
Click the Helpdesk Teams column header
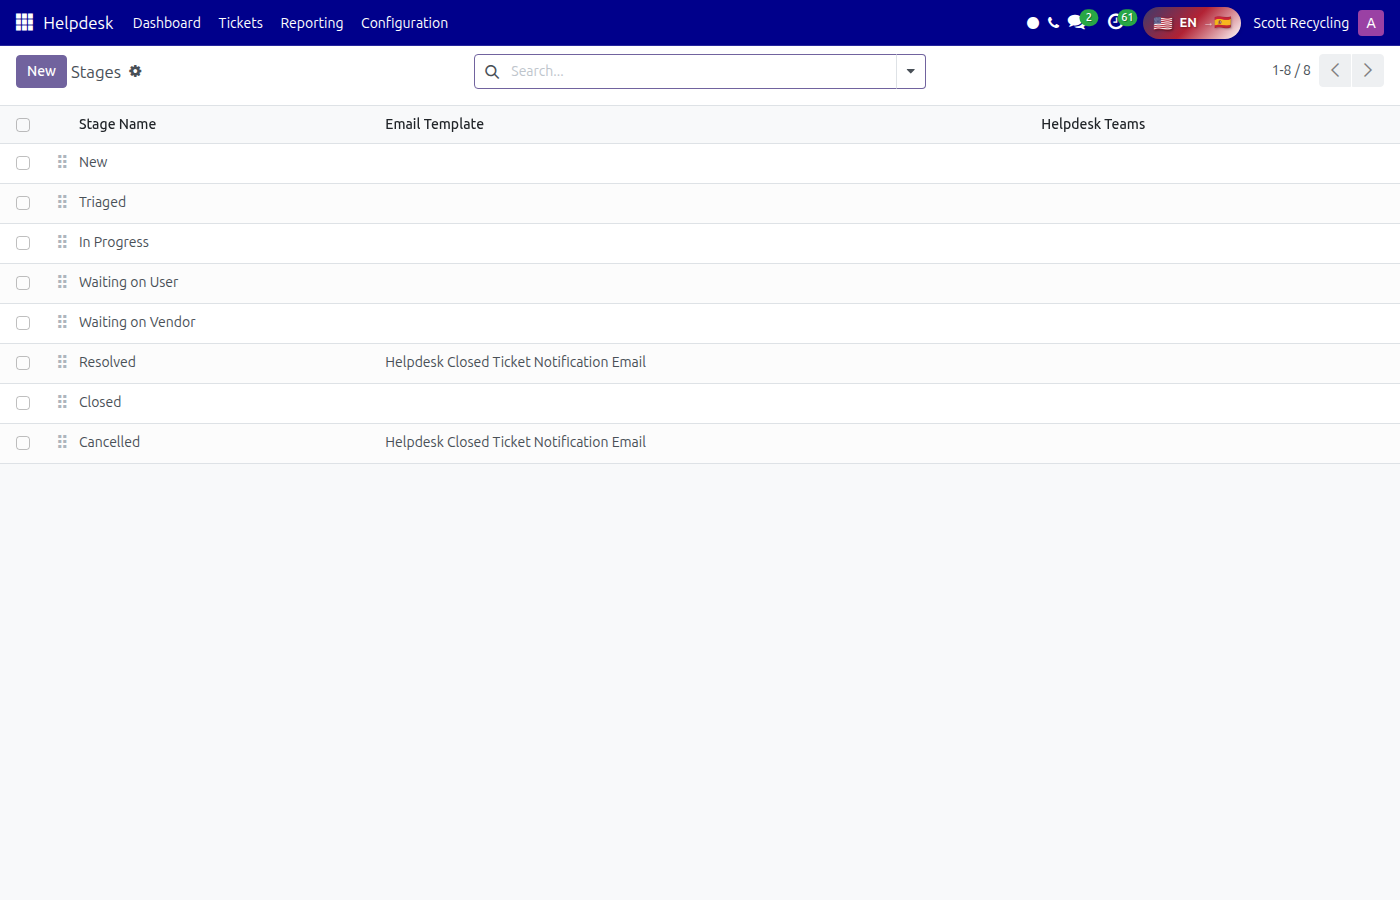1093,124
